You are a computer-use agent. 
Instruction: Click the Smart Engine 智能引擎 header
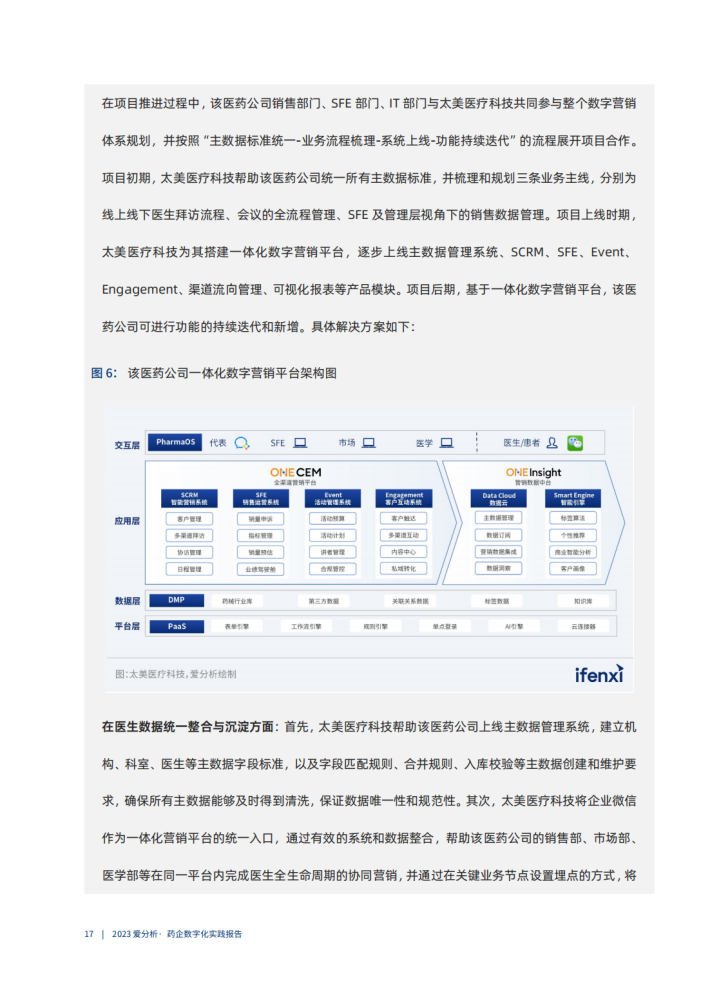tap(574, 499)
